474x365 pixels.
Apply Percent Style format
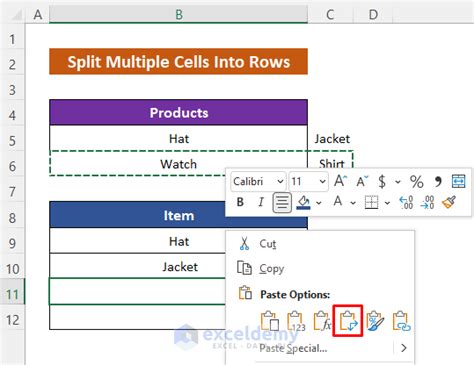[x=417, y=182]
